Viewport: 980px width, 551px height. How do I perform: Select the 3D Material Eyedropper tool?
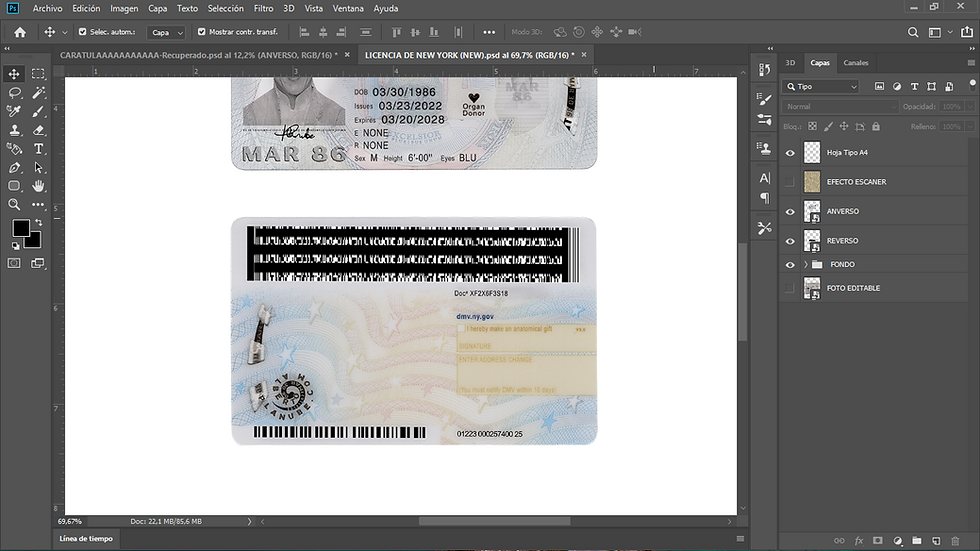coord(14,111)
